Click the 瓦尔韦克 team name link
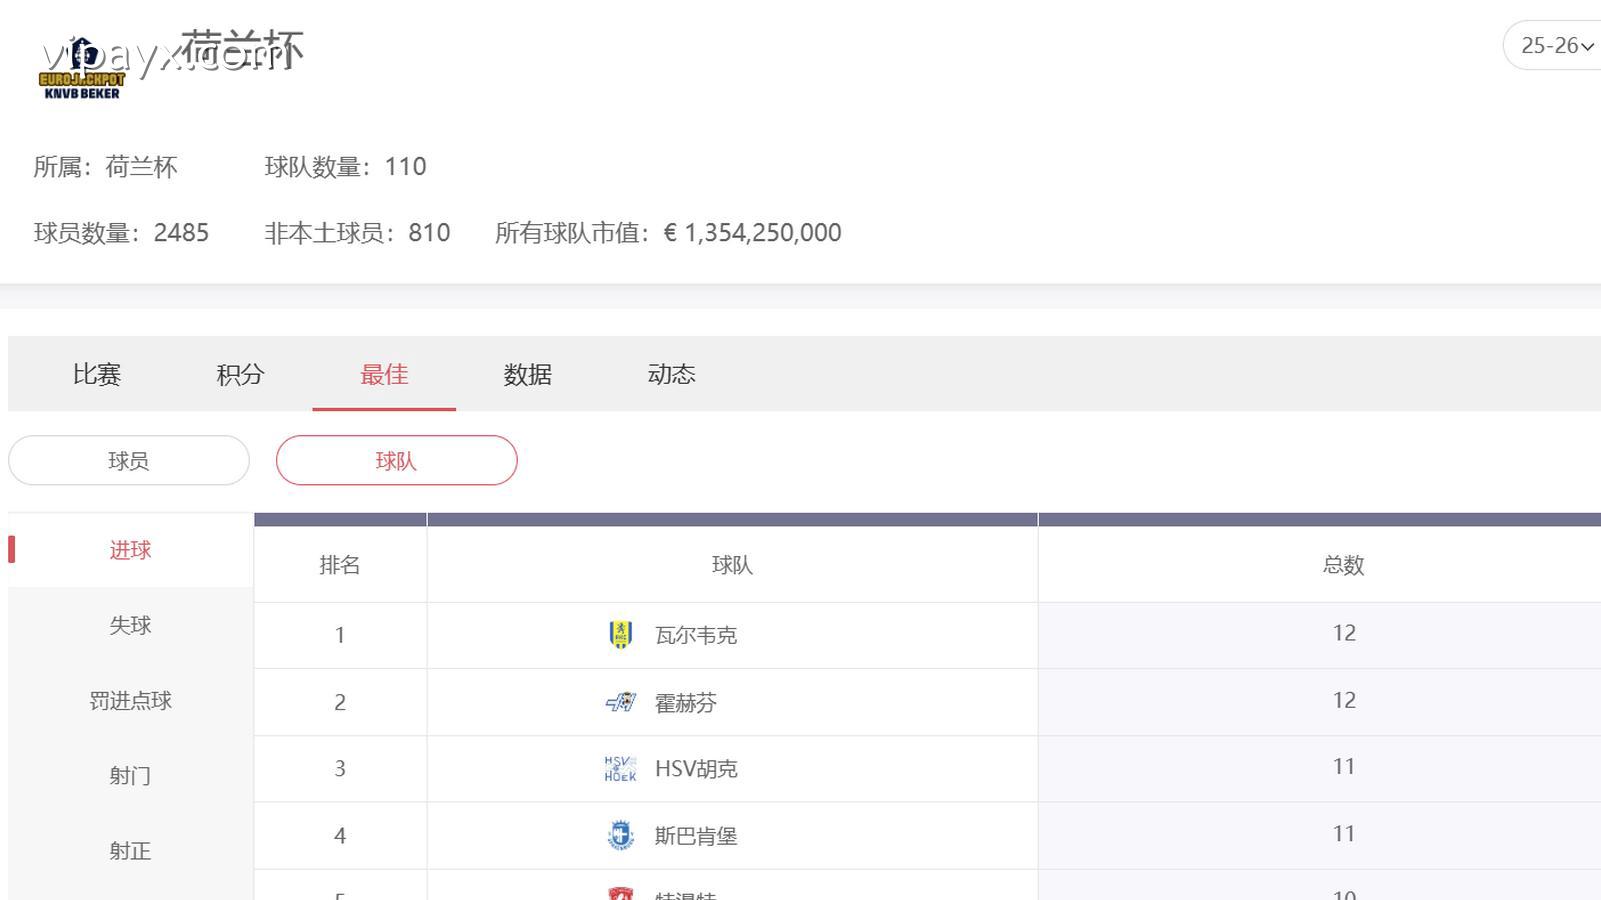 click(x=696, y=634)
